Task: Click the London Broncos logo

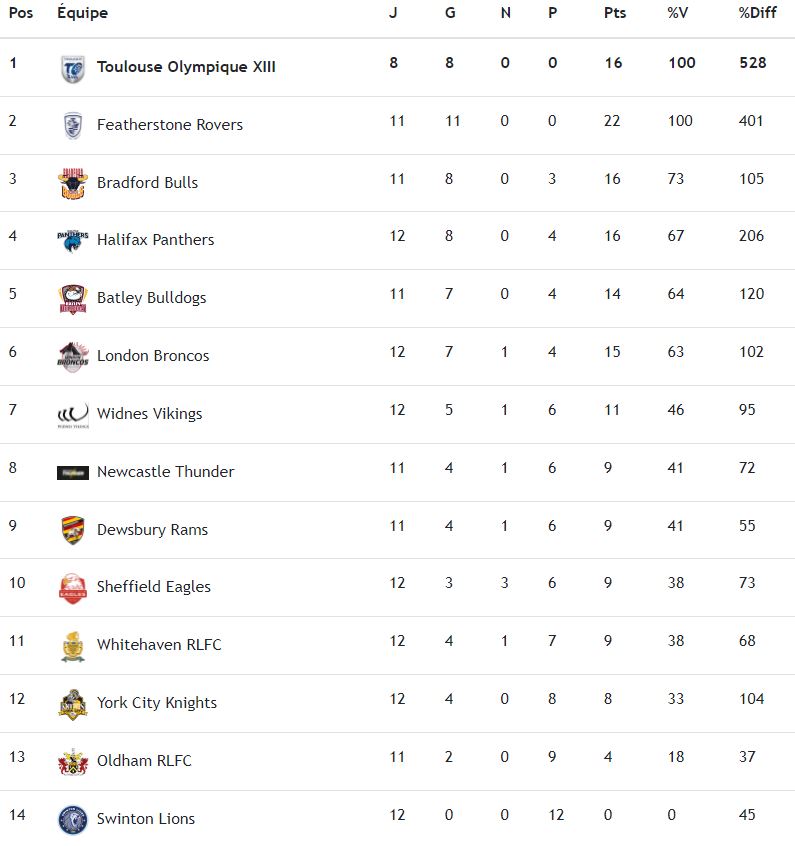Action: click(x=73, y=356)
